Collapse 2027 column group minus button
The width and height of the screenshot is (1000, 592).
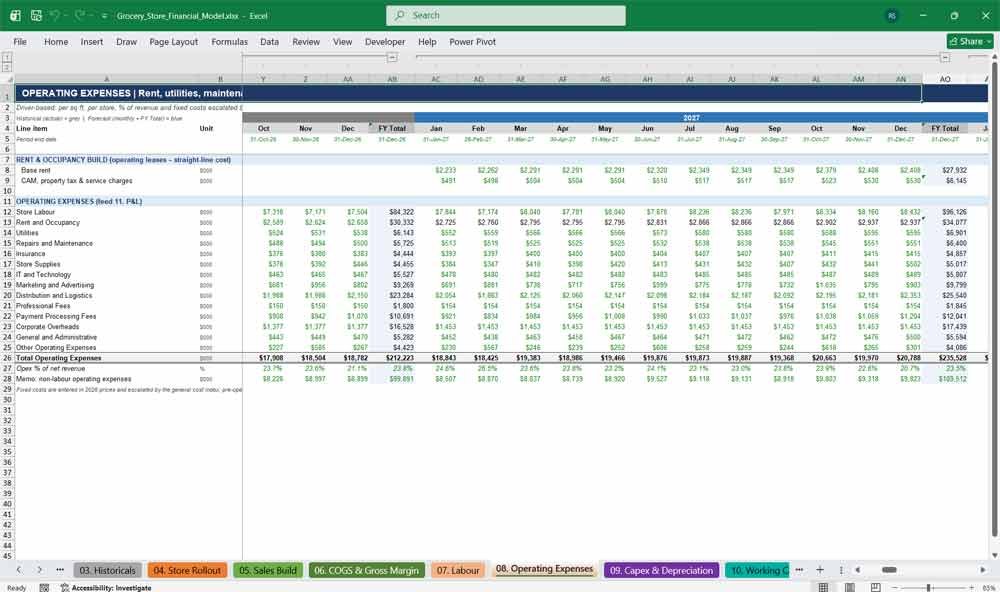click(x=945, y=57)
